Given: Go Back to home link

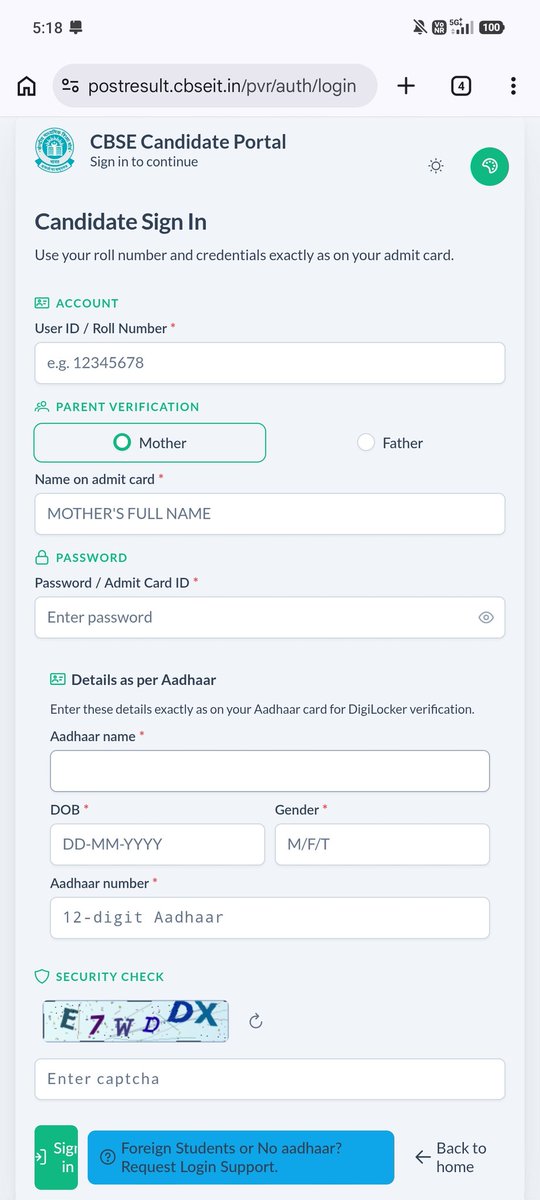Looking at the screenshot, I should [x=450, y=1158].
